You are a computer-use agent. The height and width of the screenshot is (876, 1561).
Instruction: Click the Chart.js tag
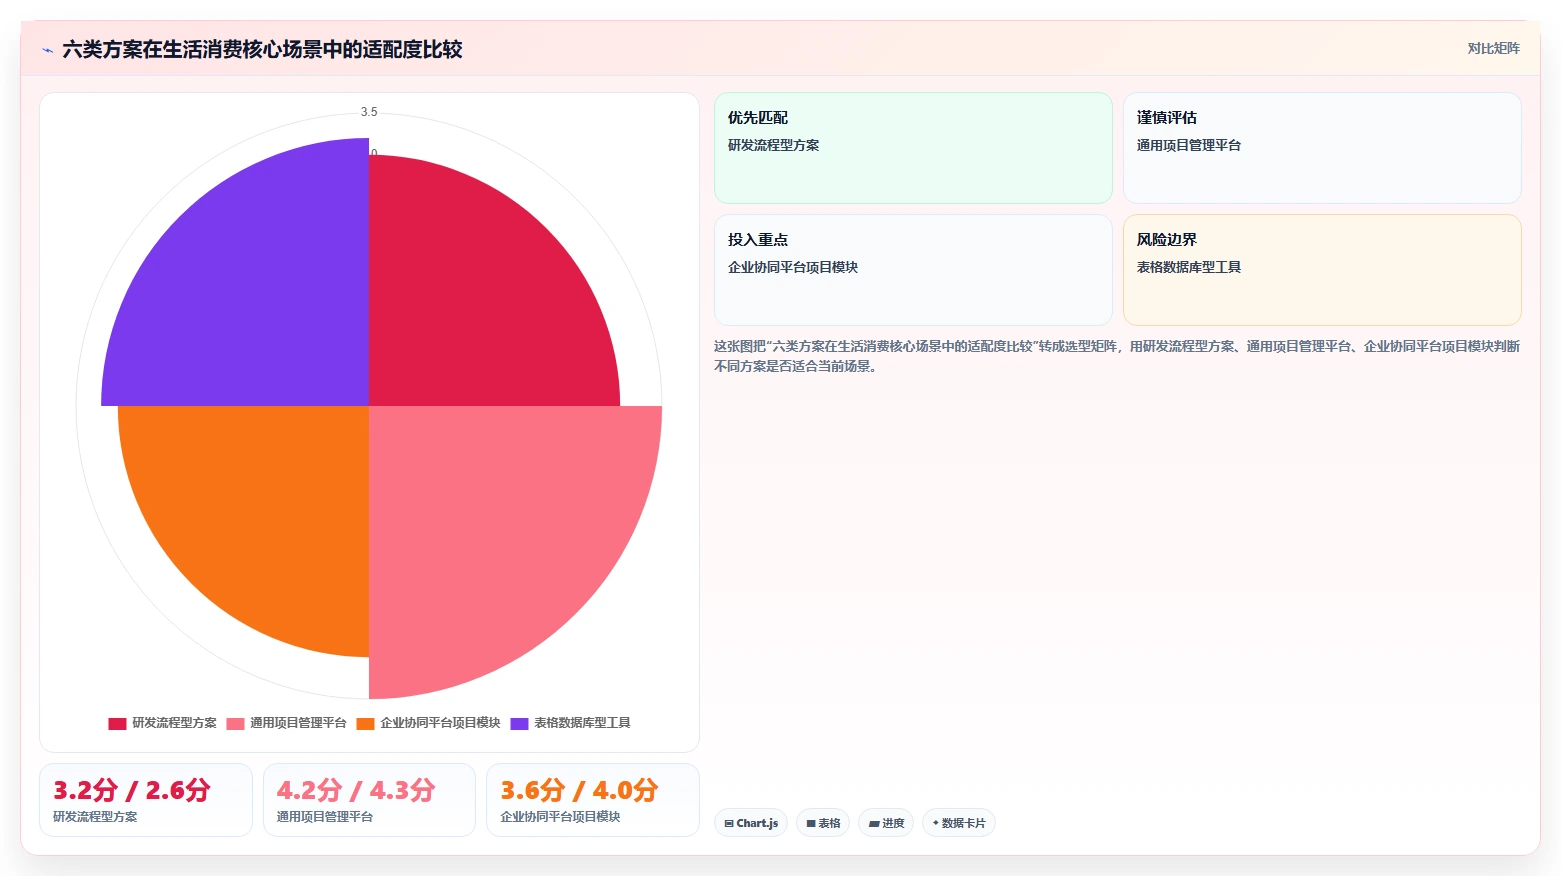751,823
